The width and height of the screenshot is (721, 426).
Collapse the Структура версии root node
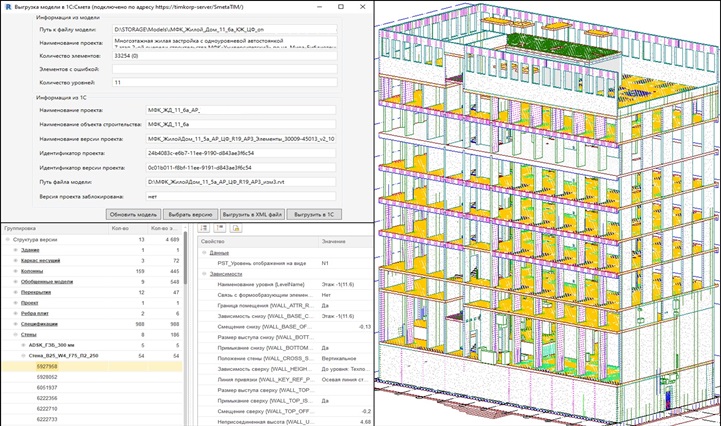click(7, 239)
